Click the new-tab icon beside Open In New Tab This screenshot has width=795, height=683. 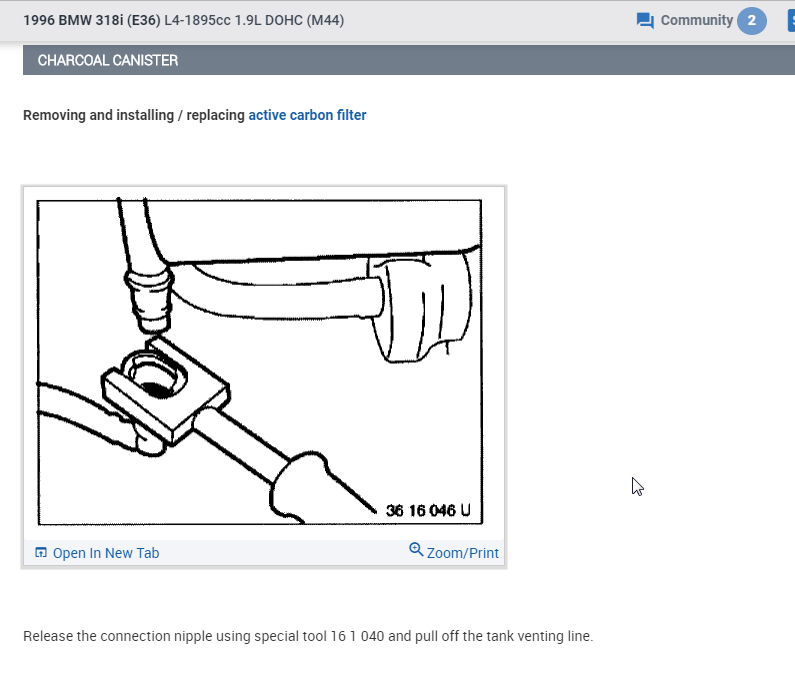41,552
